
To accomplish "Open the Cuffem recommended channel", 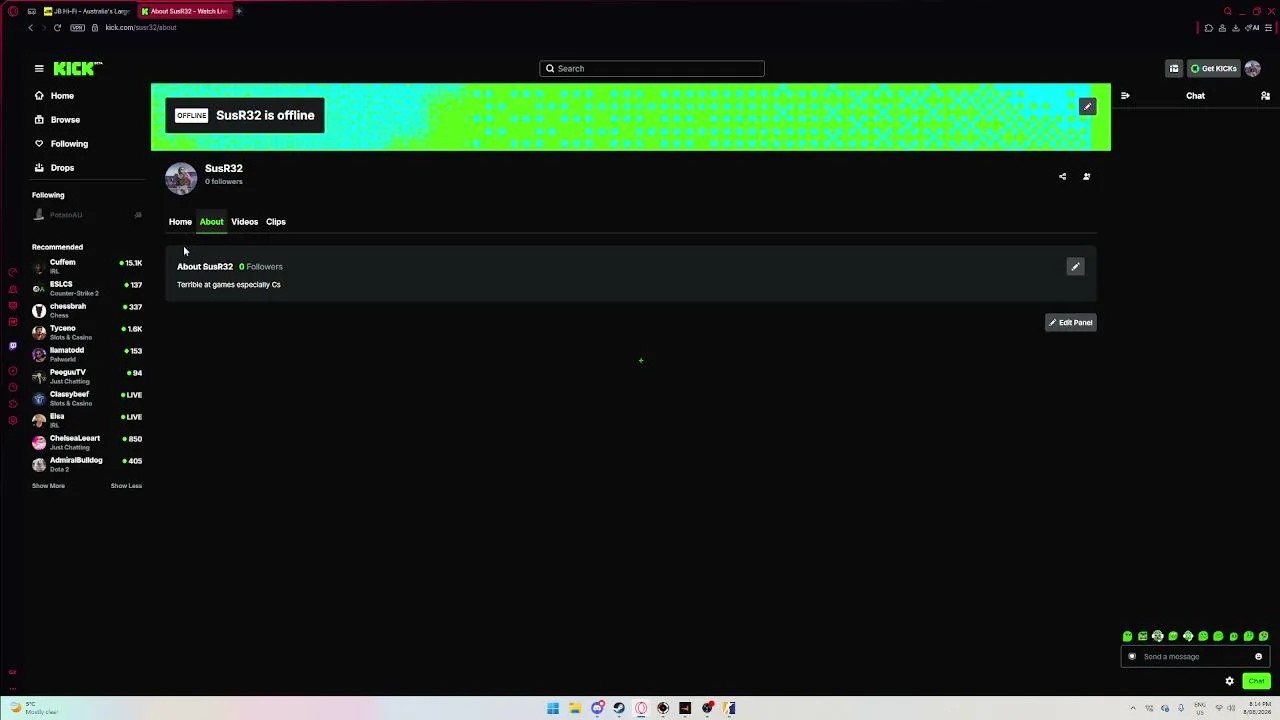I will [87, 266].
